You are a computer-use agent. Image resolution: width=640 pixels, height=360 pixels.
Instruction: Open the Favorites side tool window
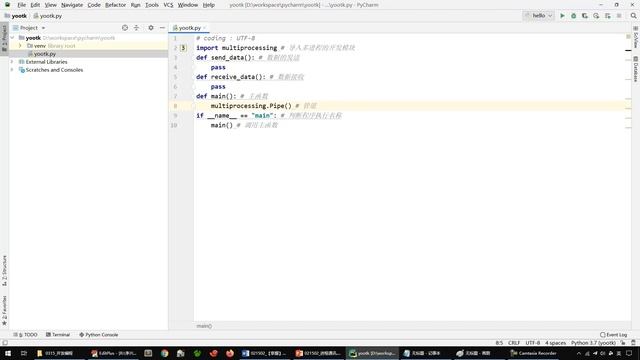pos(4,310)
